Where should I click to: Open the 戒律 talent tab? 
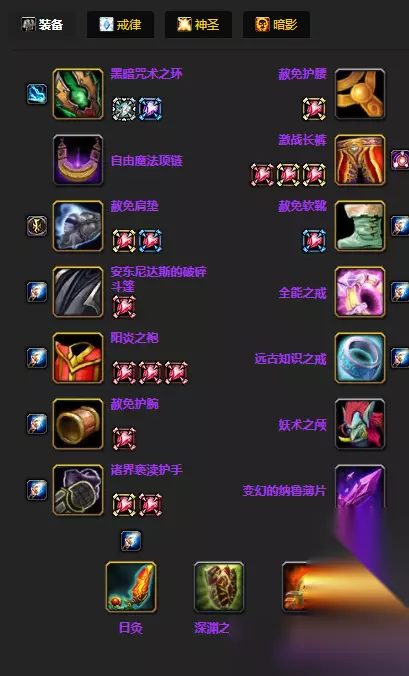[x=120, y=25]
